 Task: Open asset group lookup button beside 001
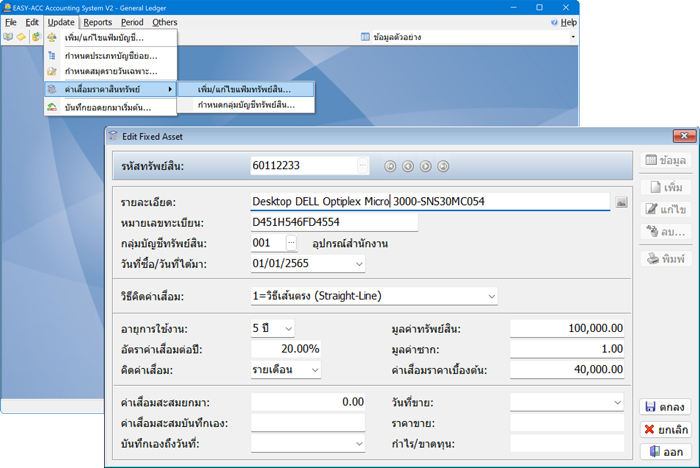click(x=291, y=243)
